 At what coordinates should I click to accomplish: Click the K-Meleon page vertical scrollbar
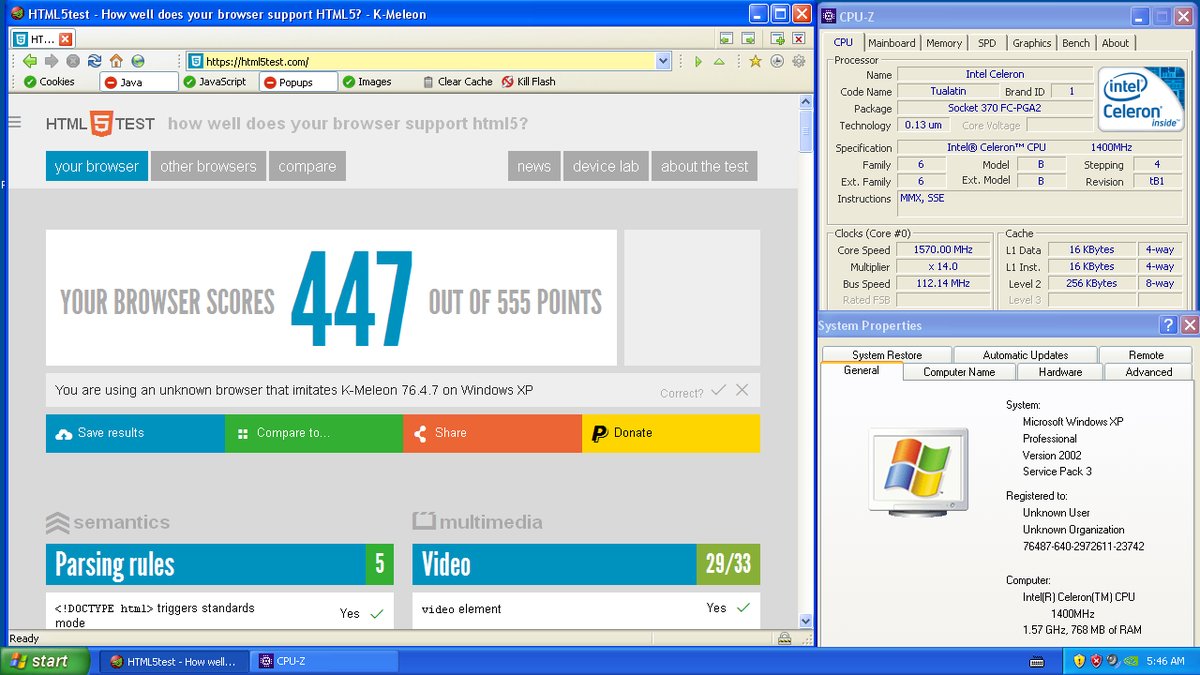coord(806,361)
